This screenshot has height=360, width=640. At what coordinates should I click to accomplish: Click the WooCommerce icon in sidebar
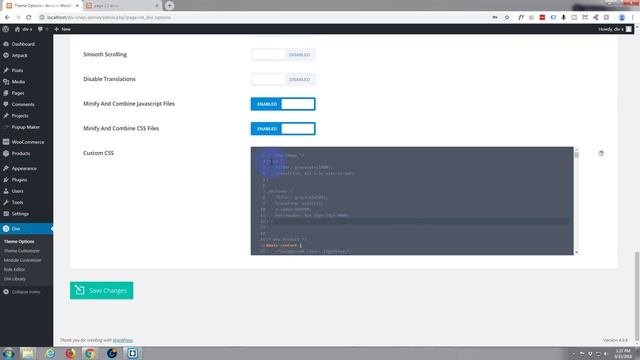pyautogui.click(x=6, y=142)
